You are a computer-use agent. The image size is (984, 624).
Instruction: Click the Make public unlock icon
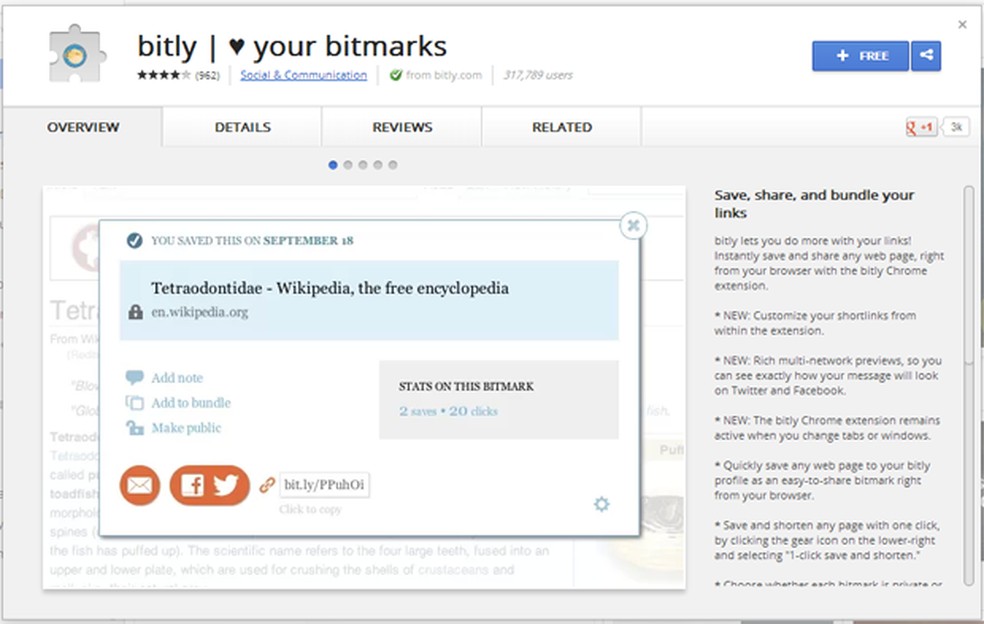(x=134, y=428)
